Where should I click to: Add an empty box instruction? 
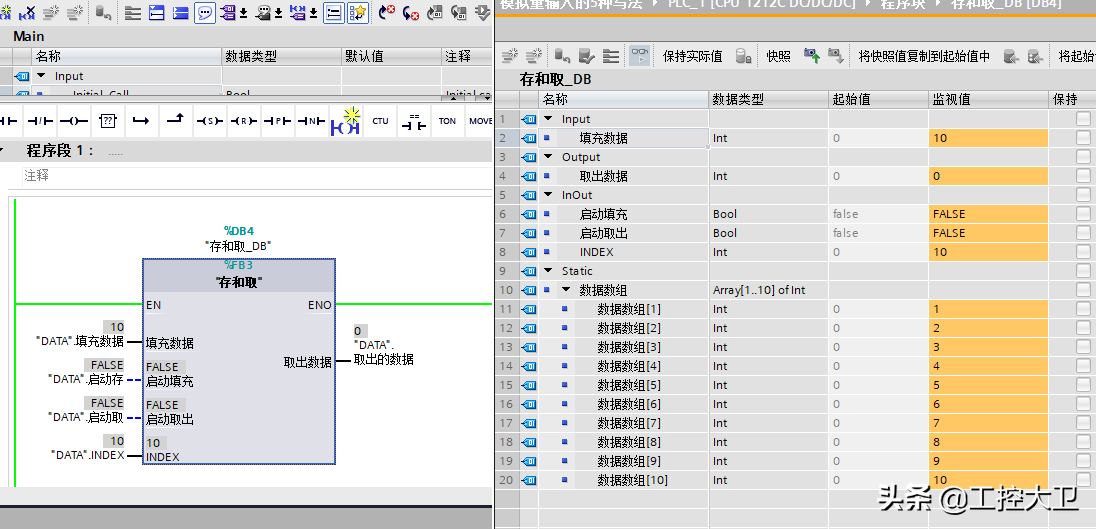click(x=107, y=121)
